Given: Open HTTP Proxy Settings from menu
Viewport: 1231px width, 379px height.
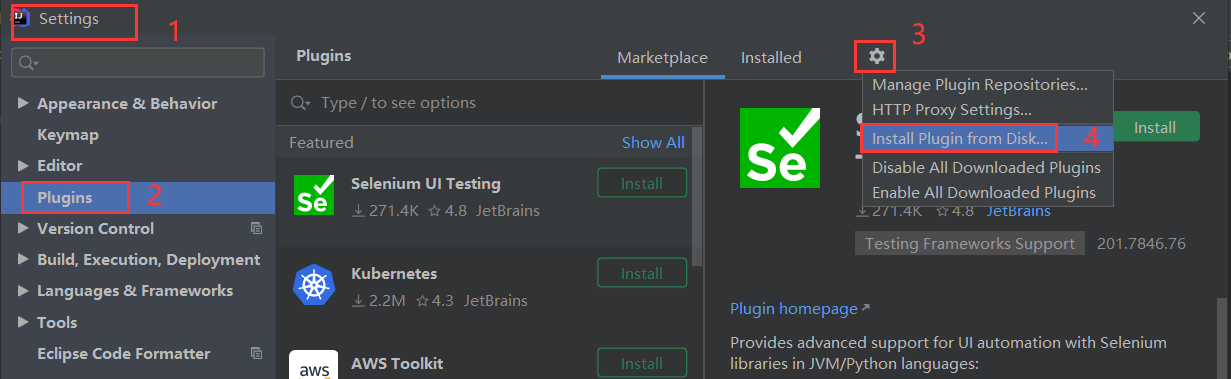Looking at the screenshot, I should [x=988, y=109].
